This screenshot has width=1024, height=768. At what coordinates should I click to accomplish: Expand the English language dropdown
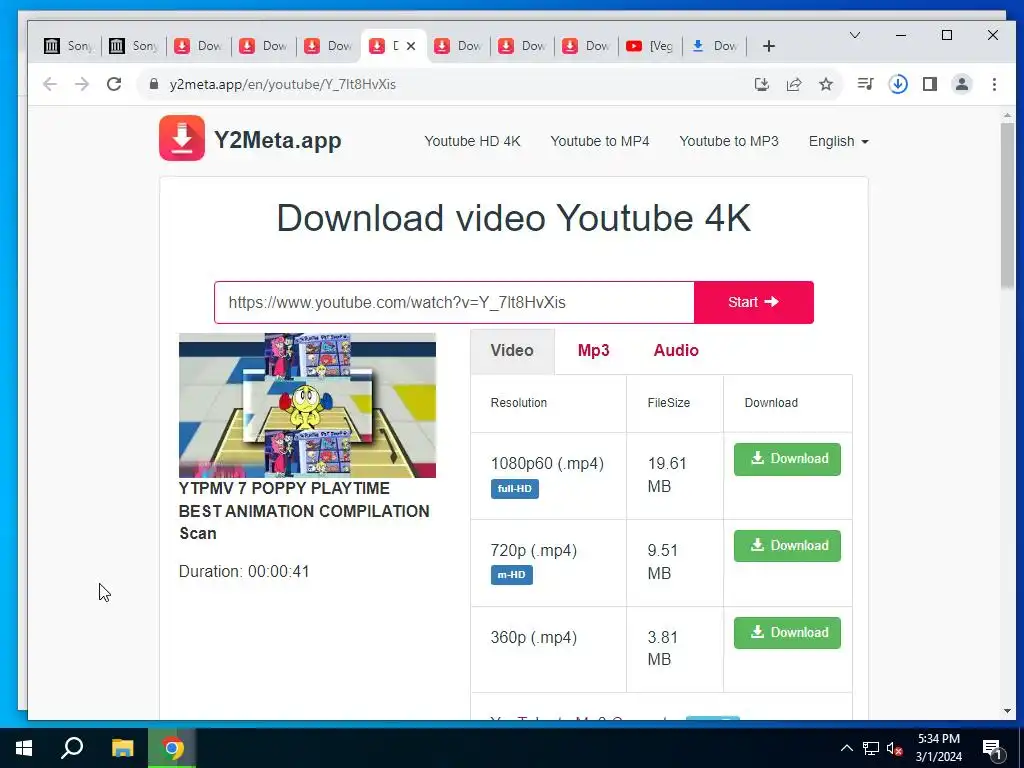pyautogui.click(x=839, y=141)
